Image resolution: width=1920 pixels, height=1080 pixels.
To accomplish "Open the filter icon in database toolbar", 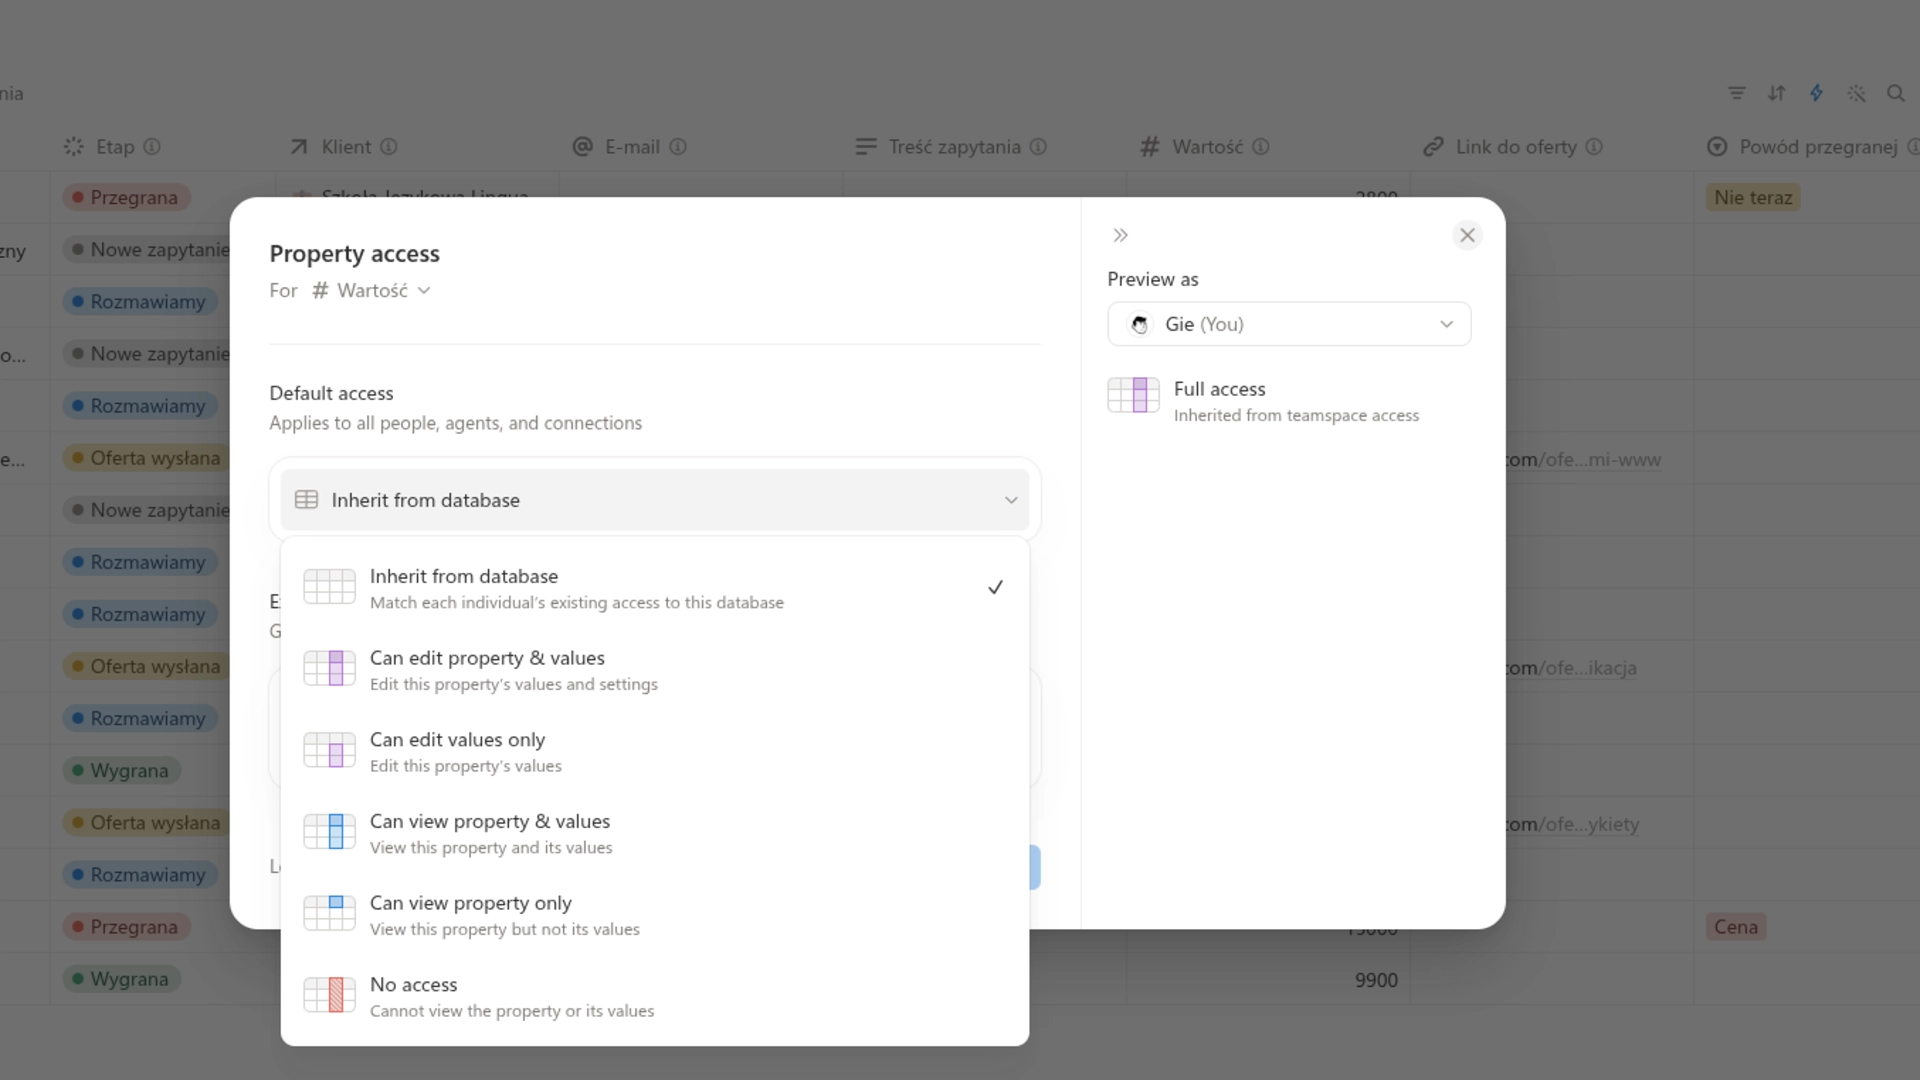I will (x=1737, y=93).
